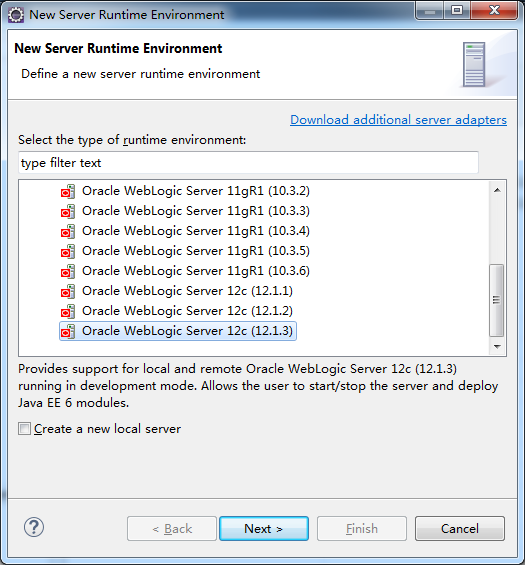Image resolution: width=525 pixels, height=565 pixels.
Task: Enable Create a new local server checkbox
Action: [x=25, y=429]
